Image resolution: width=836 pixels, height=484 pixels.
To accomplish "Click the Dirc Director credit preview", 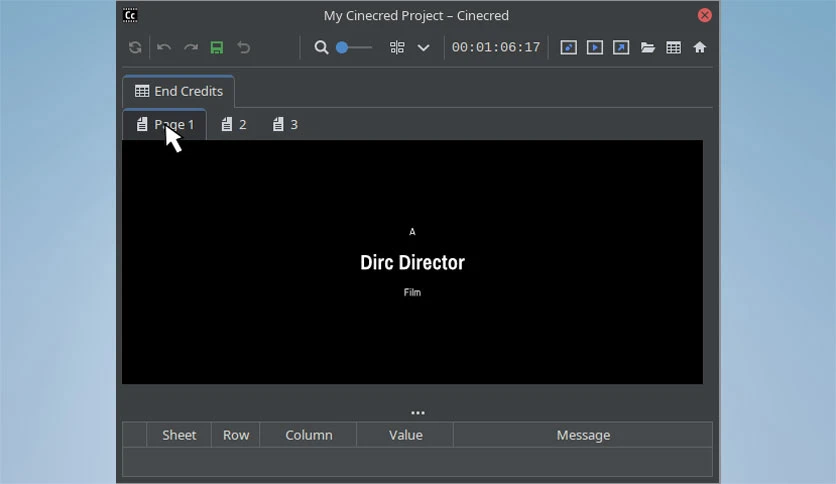I will coord(412,262).
